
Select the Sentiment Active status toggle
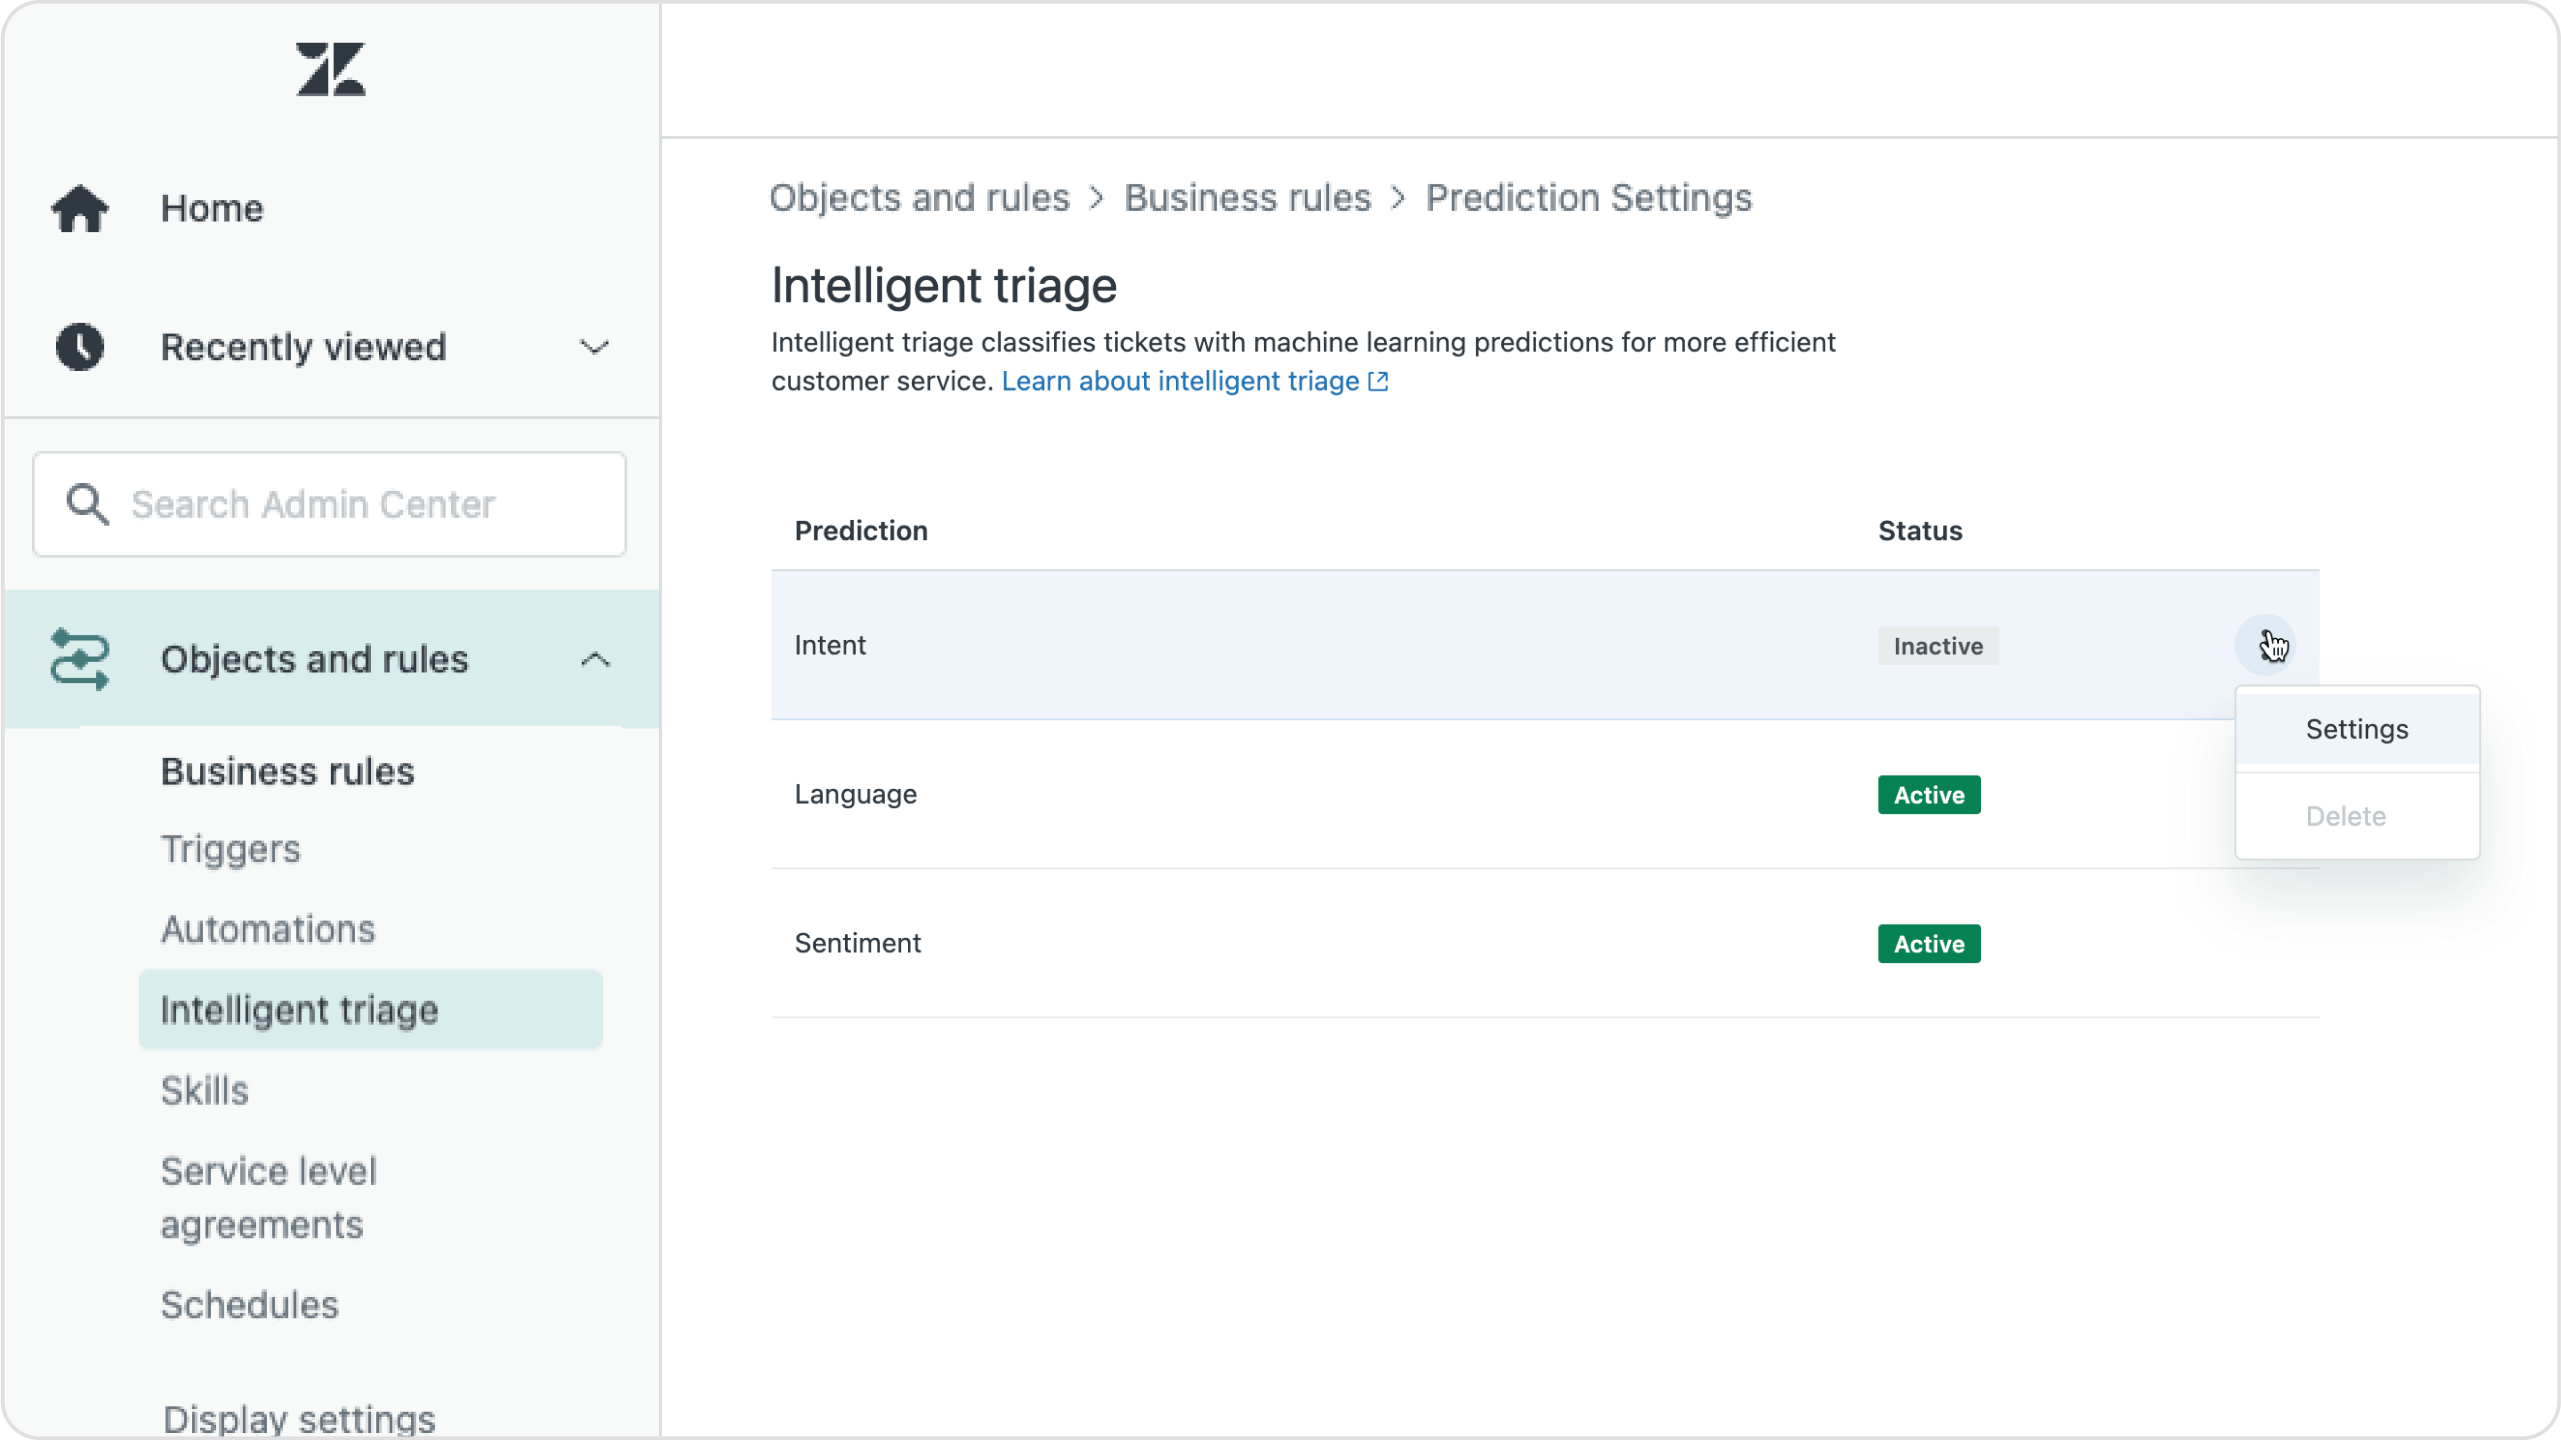pyautogui.click(x=1928, y=944)
